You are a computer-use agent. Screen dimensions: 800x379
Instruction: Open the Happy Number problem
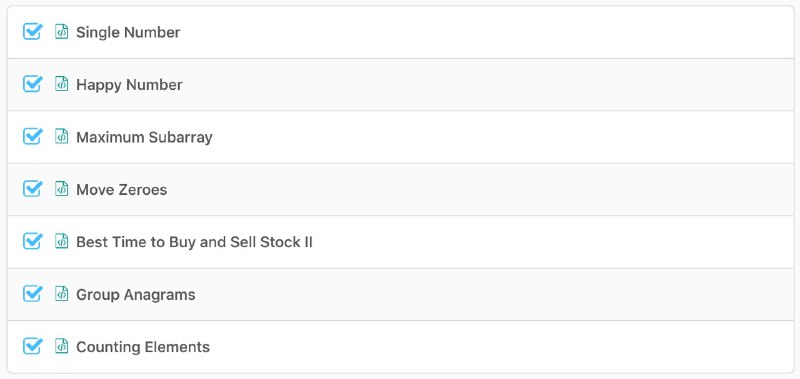pos(129,85)
